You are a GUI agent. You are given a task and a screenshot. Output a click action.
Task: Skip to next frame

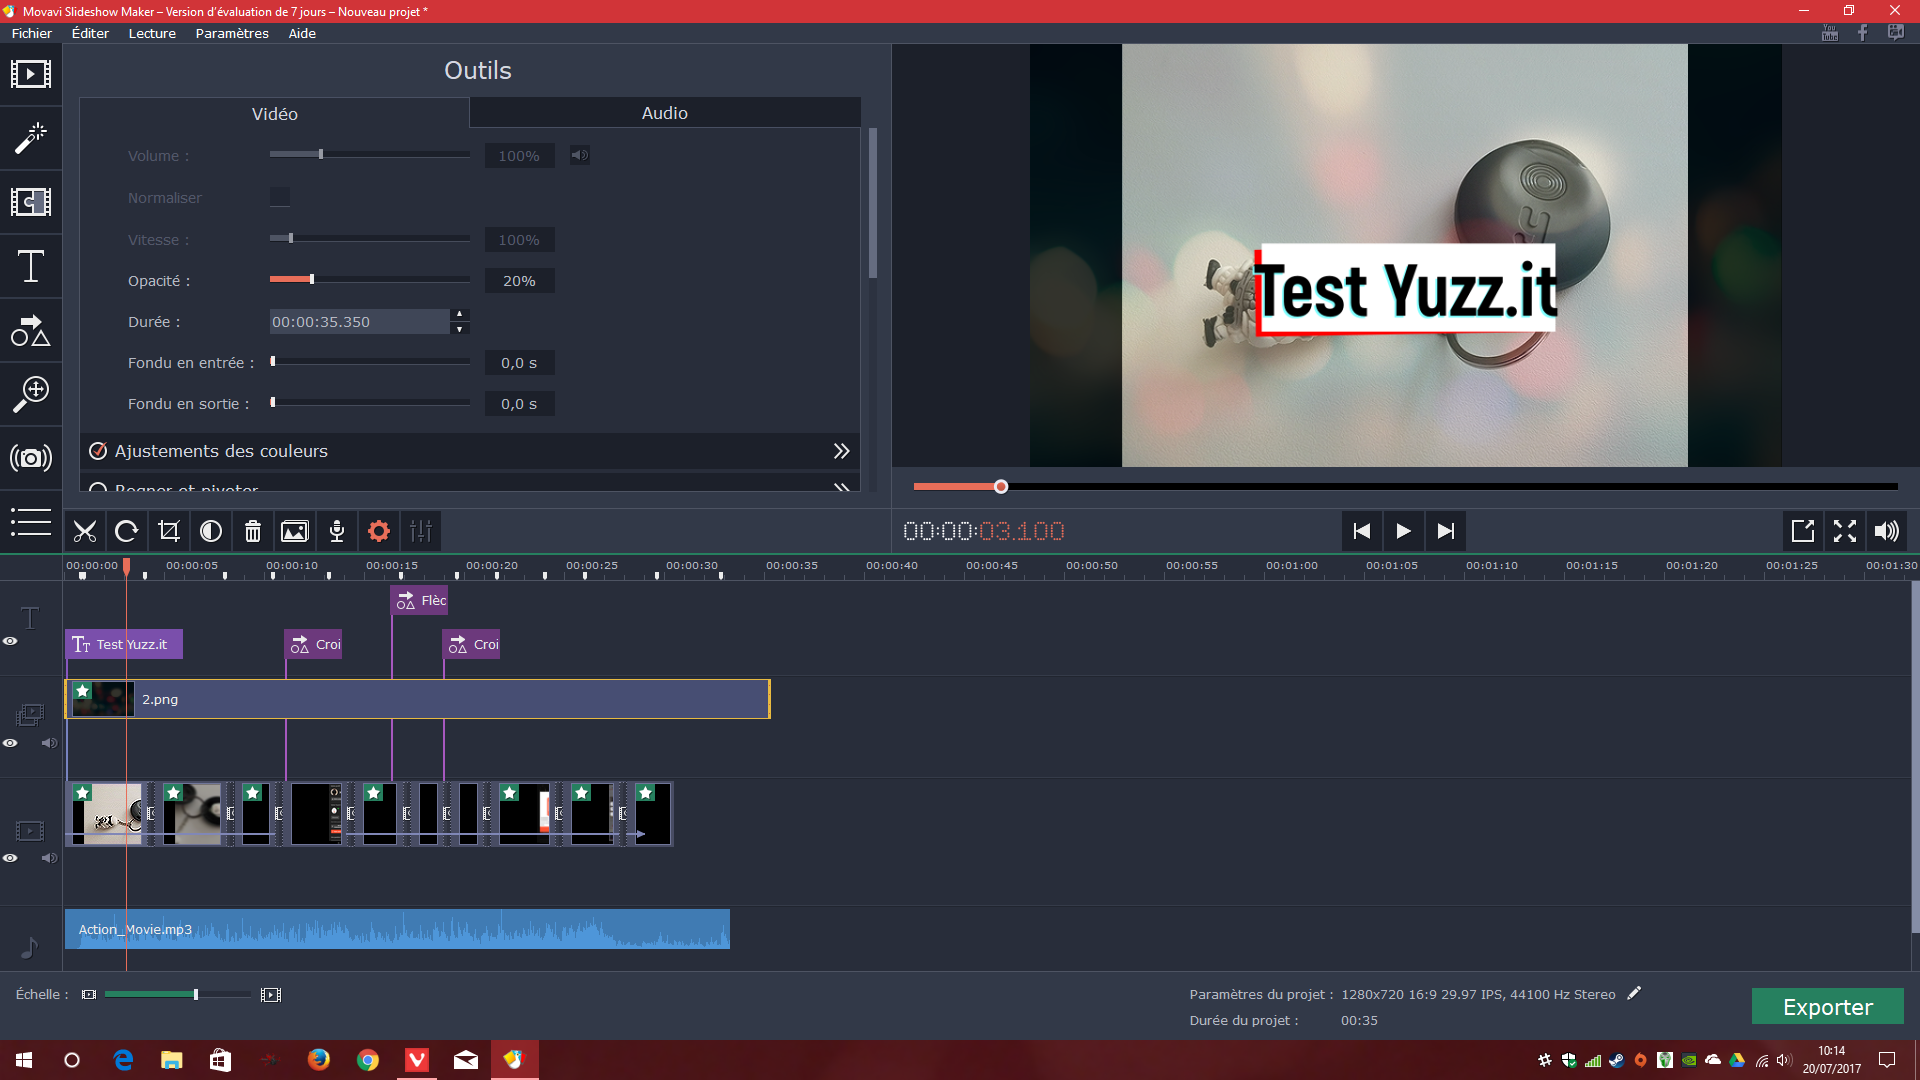pyautogui.click(x=1446, y=531)
